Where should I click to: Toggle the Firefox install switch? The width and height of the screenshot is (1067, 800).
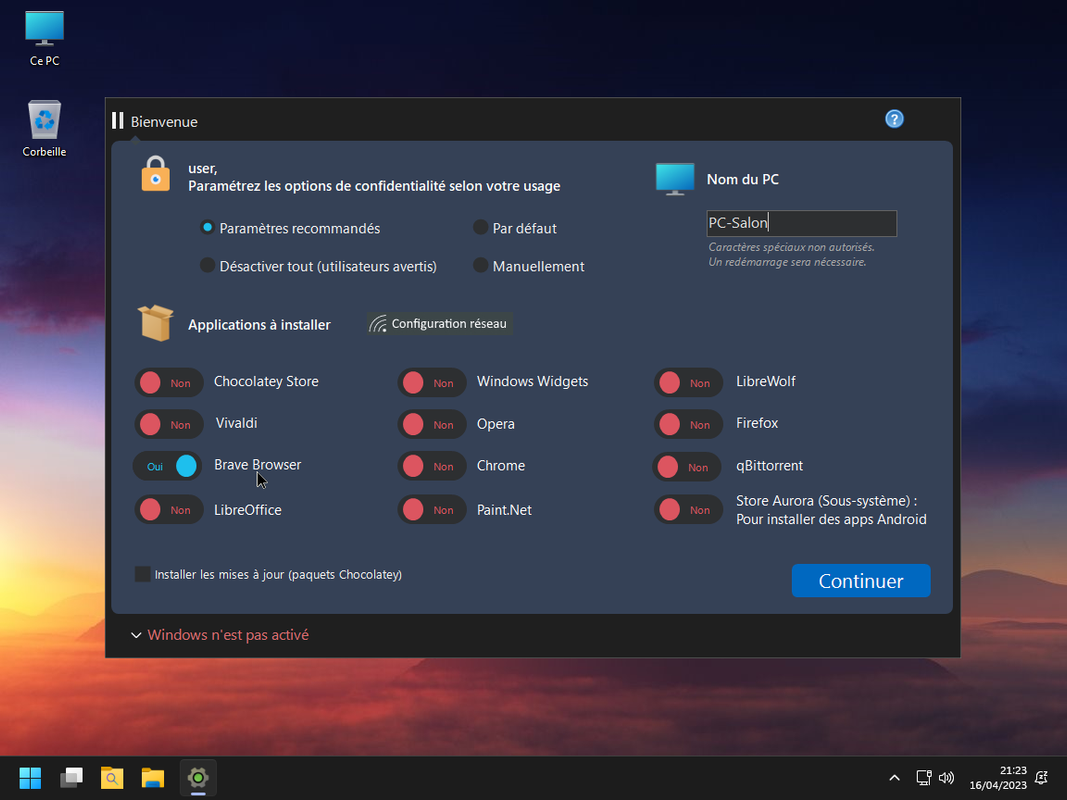click(689, 424)
